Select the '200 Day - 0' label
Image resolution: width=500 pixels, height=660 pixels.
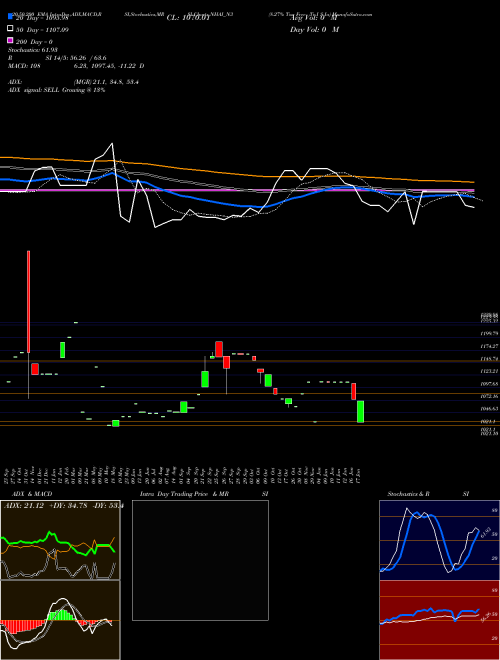[34, 42]
